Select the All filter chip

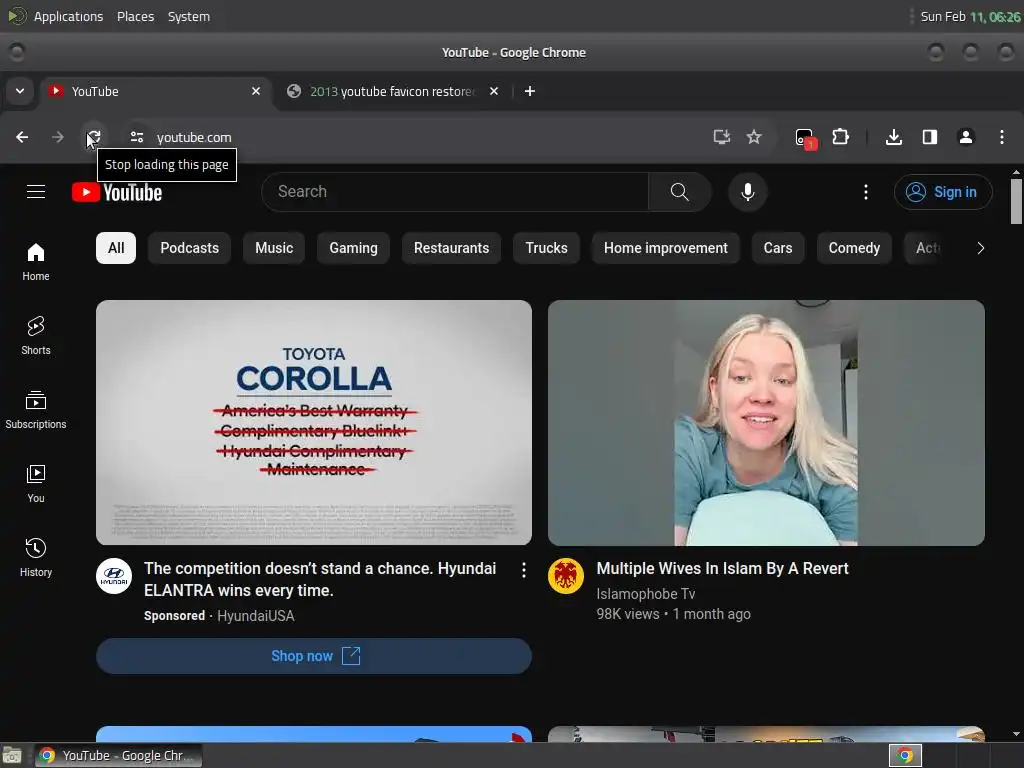coord(116,248)
